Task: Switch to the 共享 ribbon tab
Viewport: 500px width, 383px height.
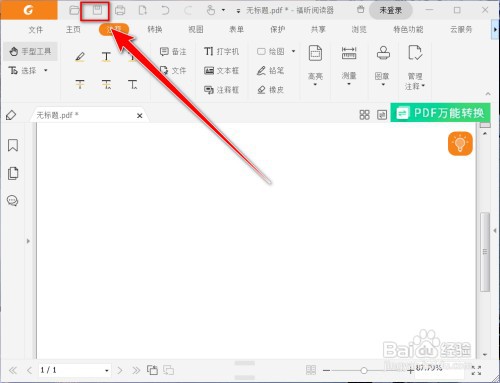Action: [318, 29]
